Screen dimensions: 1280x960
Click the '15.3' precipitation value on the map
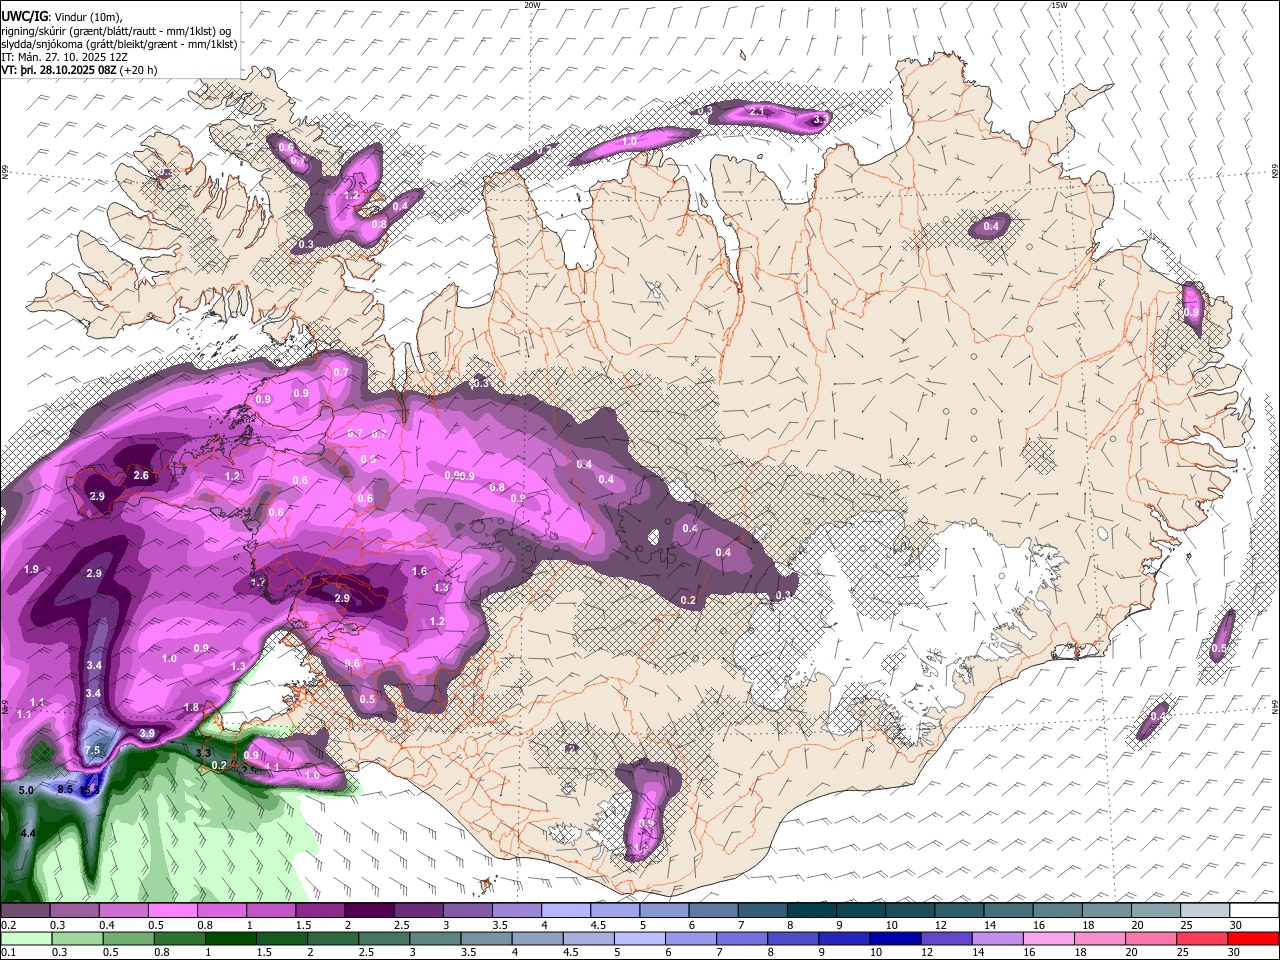pyautogui.click(x=89, y=789)
